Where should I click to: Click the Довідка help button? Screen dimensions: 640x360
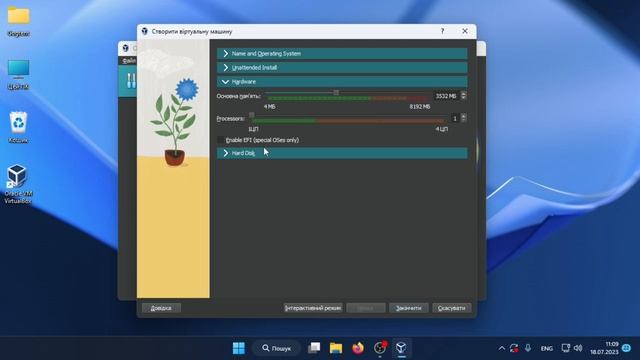(x=161, y=308)
